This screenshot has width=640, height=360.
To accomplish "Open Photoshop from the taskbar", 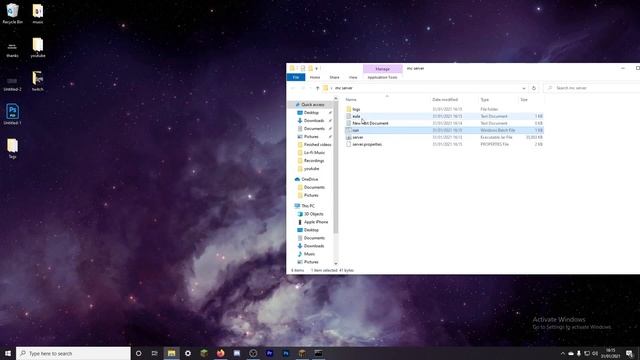I will 286,353.
